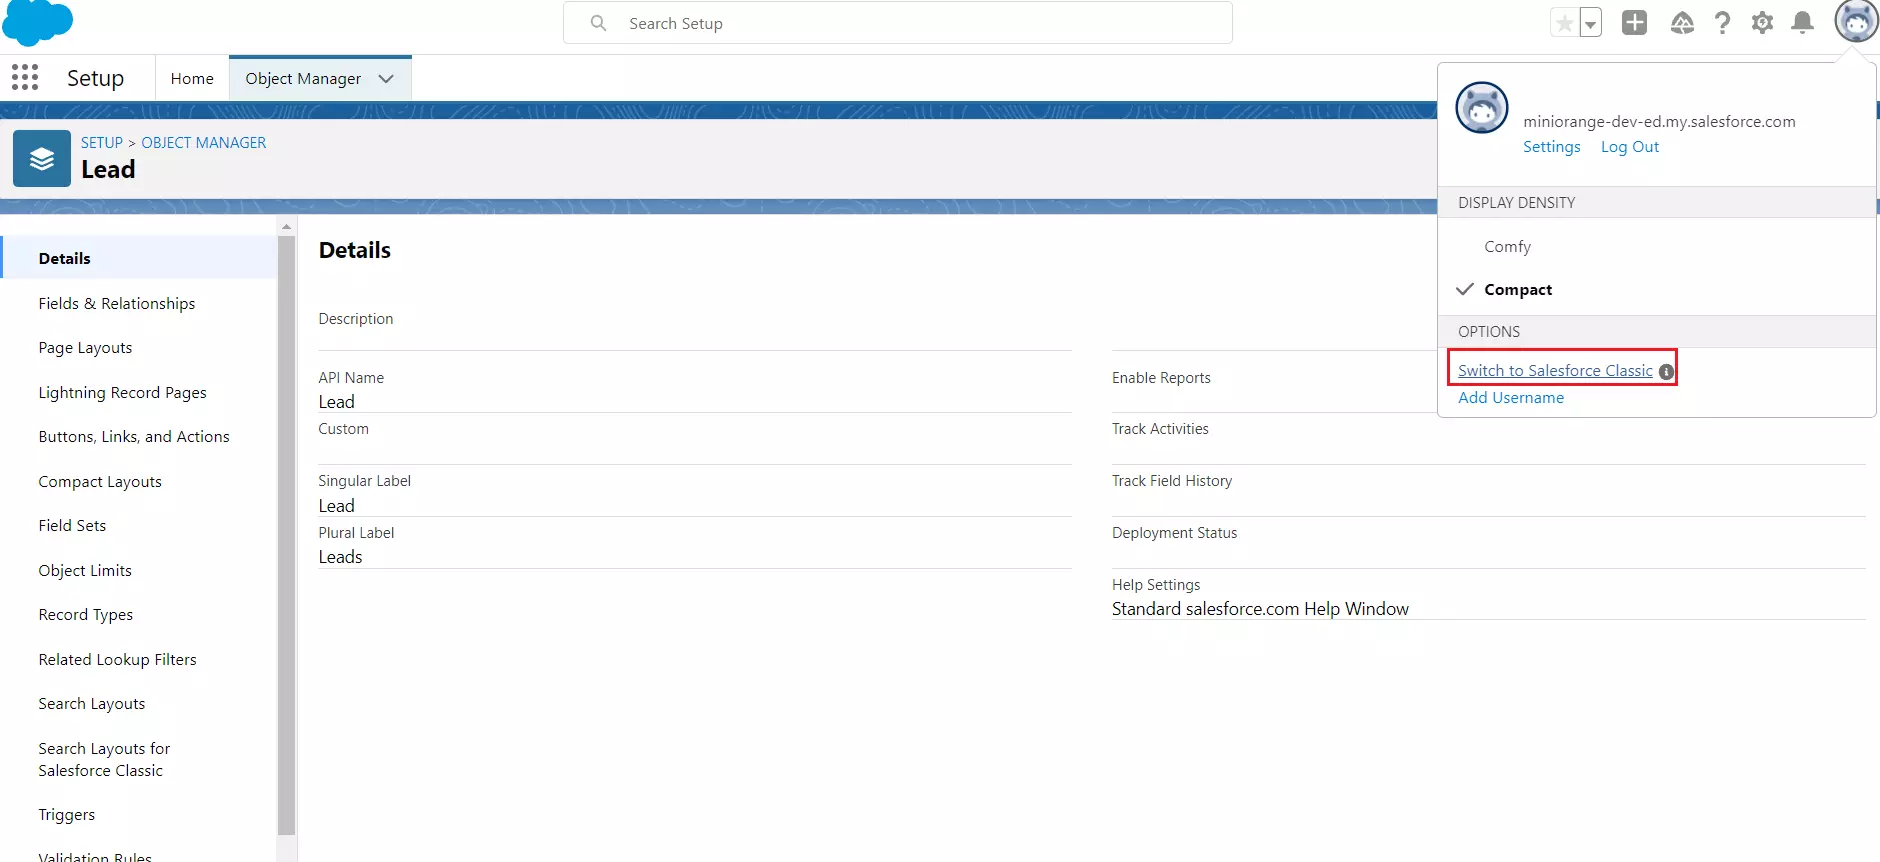Expand the Object Manager tab chevron
This screenshot has width=1880, height=862.
[x=386, y=79]
